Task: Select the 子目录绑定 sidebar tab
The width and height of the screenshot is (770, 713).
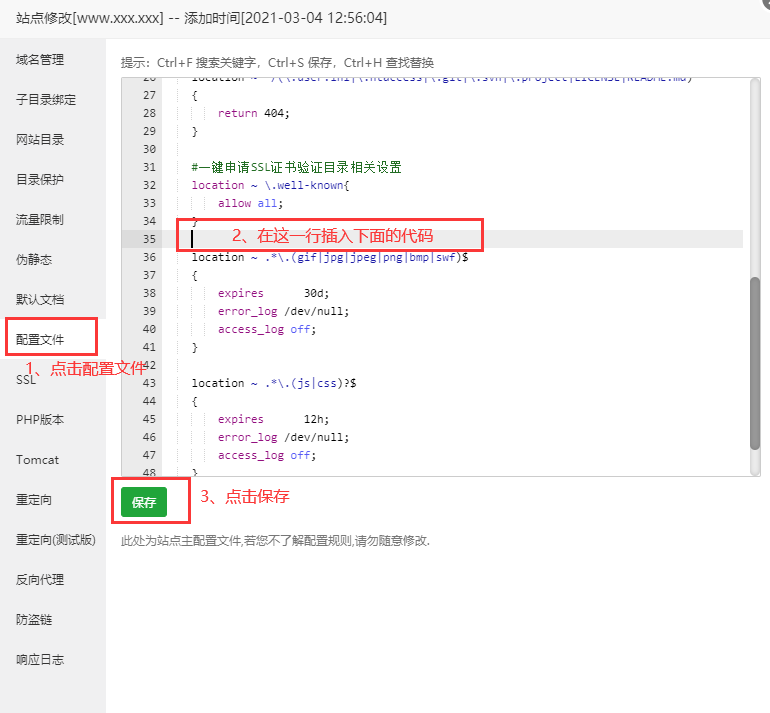Action: pyautogui.click(x=46, y=100)
